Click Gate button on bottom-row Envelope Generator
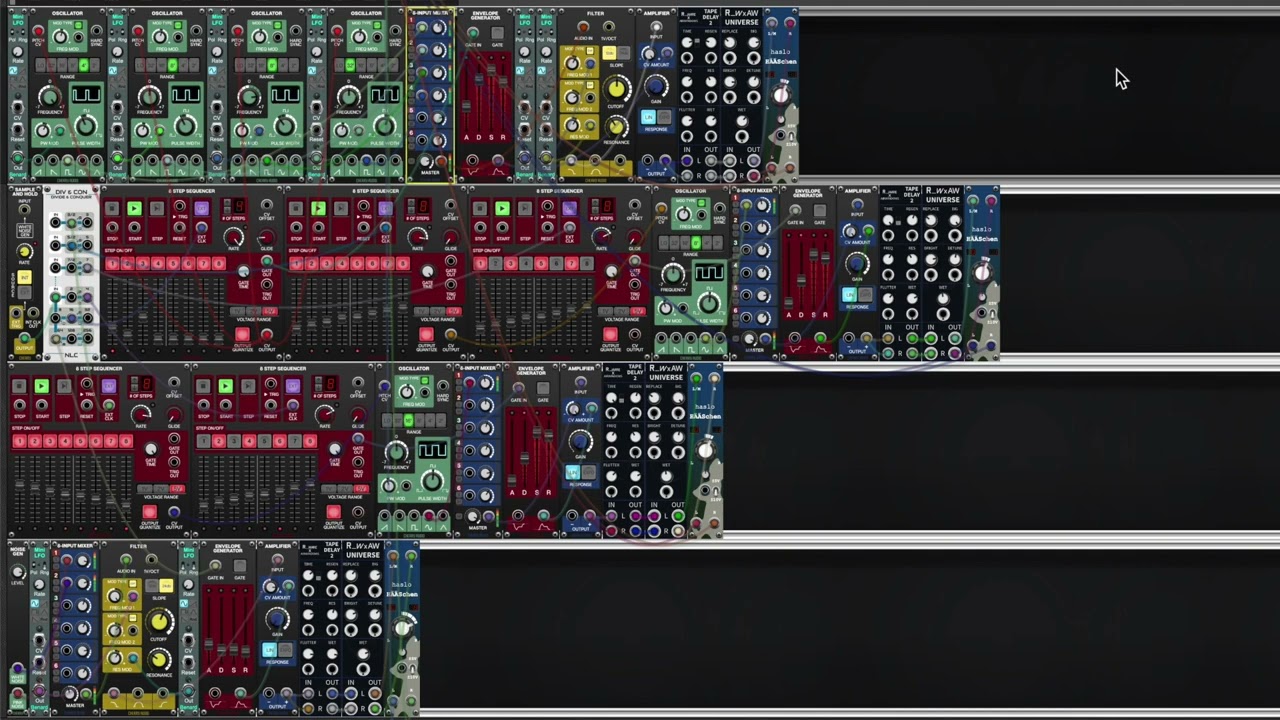 (240, 566)
